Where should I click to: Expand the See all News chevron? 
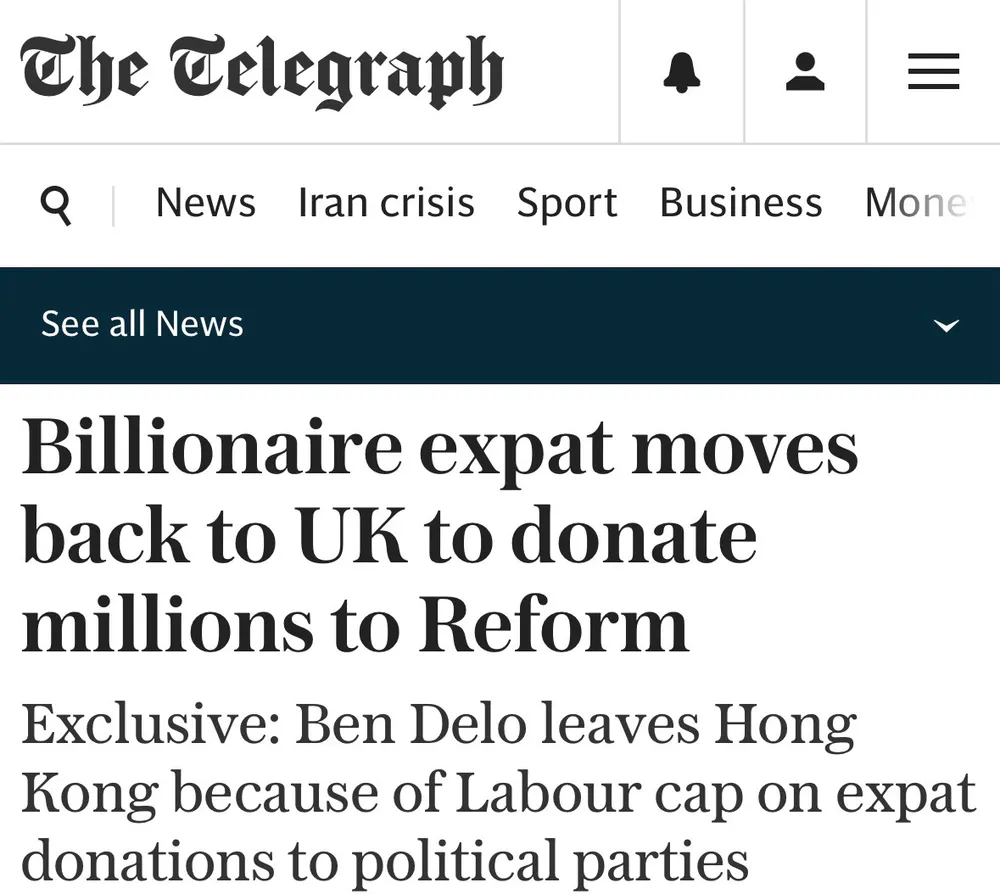point(945,325)
